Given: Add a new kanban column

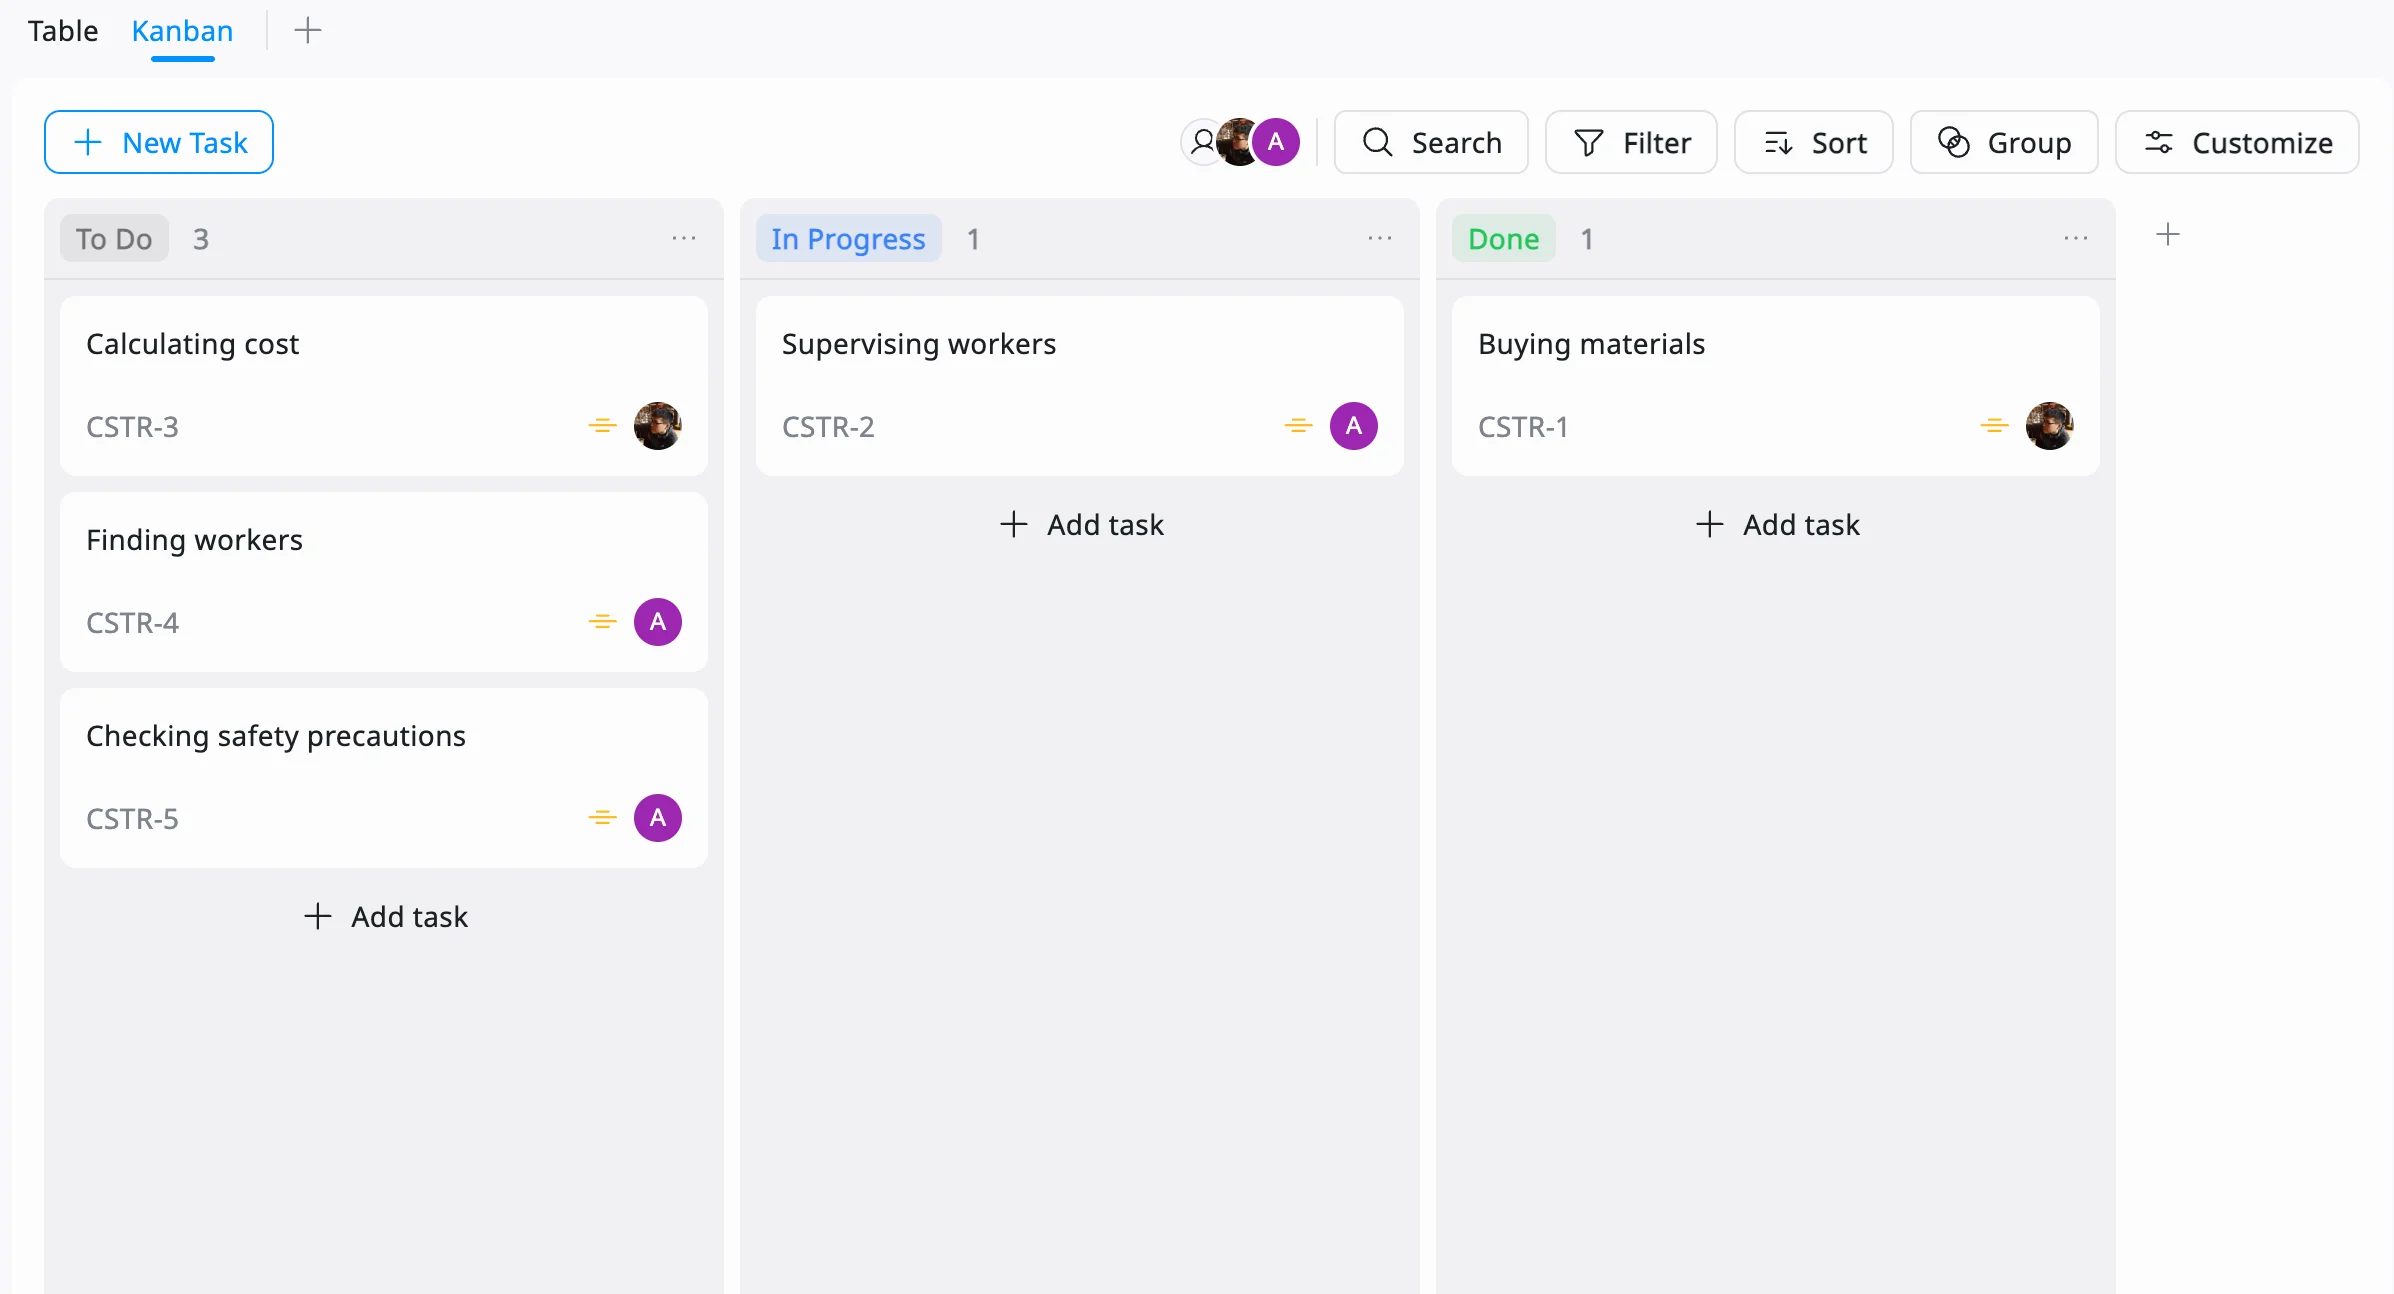Looking at the screenshot, I should pos(2168,234).
